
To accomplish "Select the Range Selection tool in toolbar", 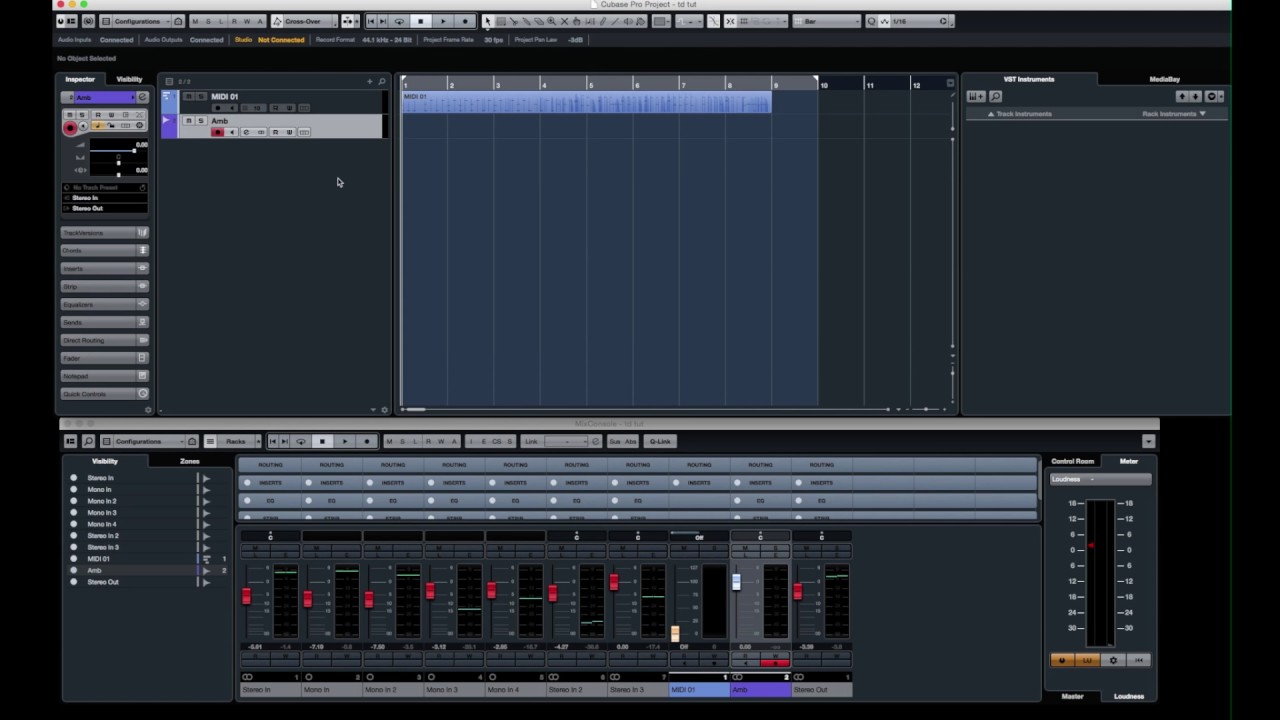I will [501, 21].
